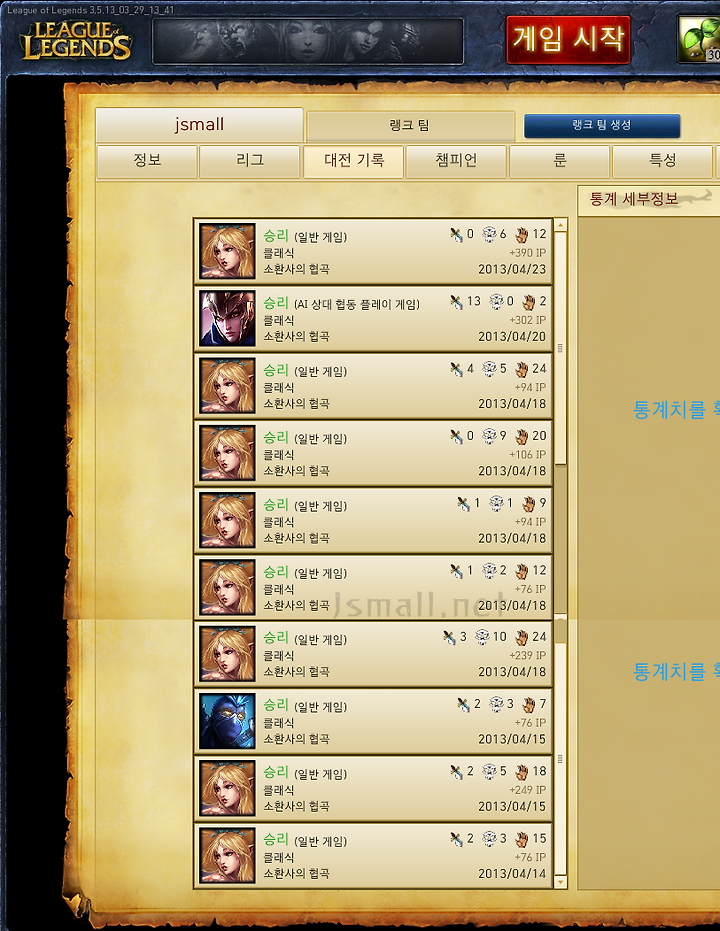Open the 랭크 팀 tab
Viewport: 720px width, 931px height.
click(x=410, y=125)
